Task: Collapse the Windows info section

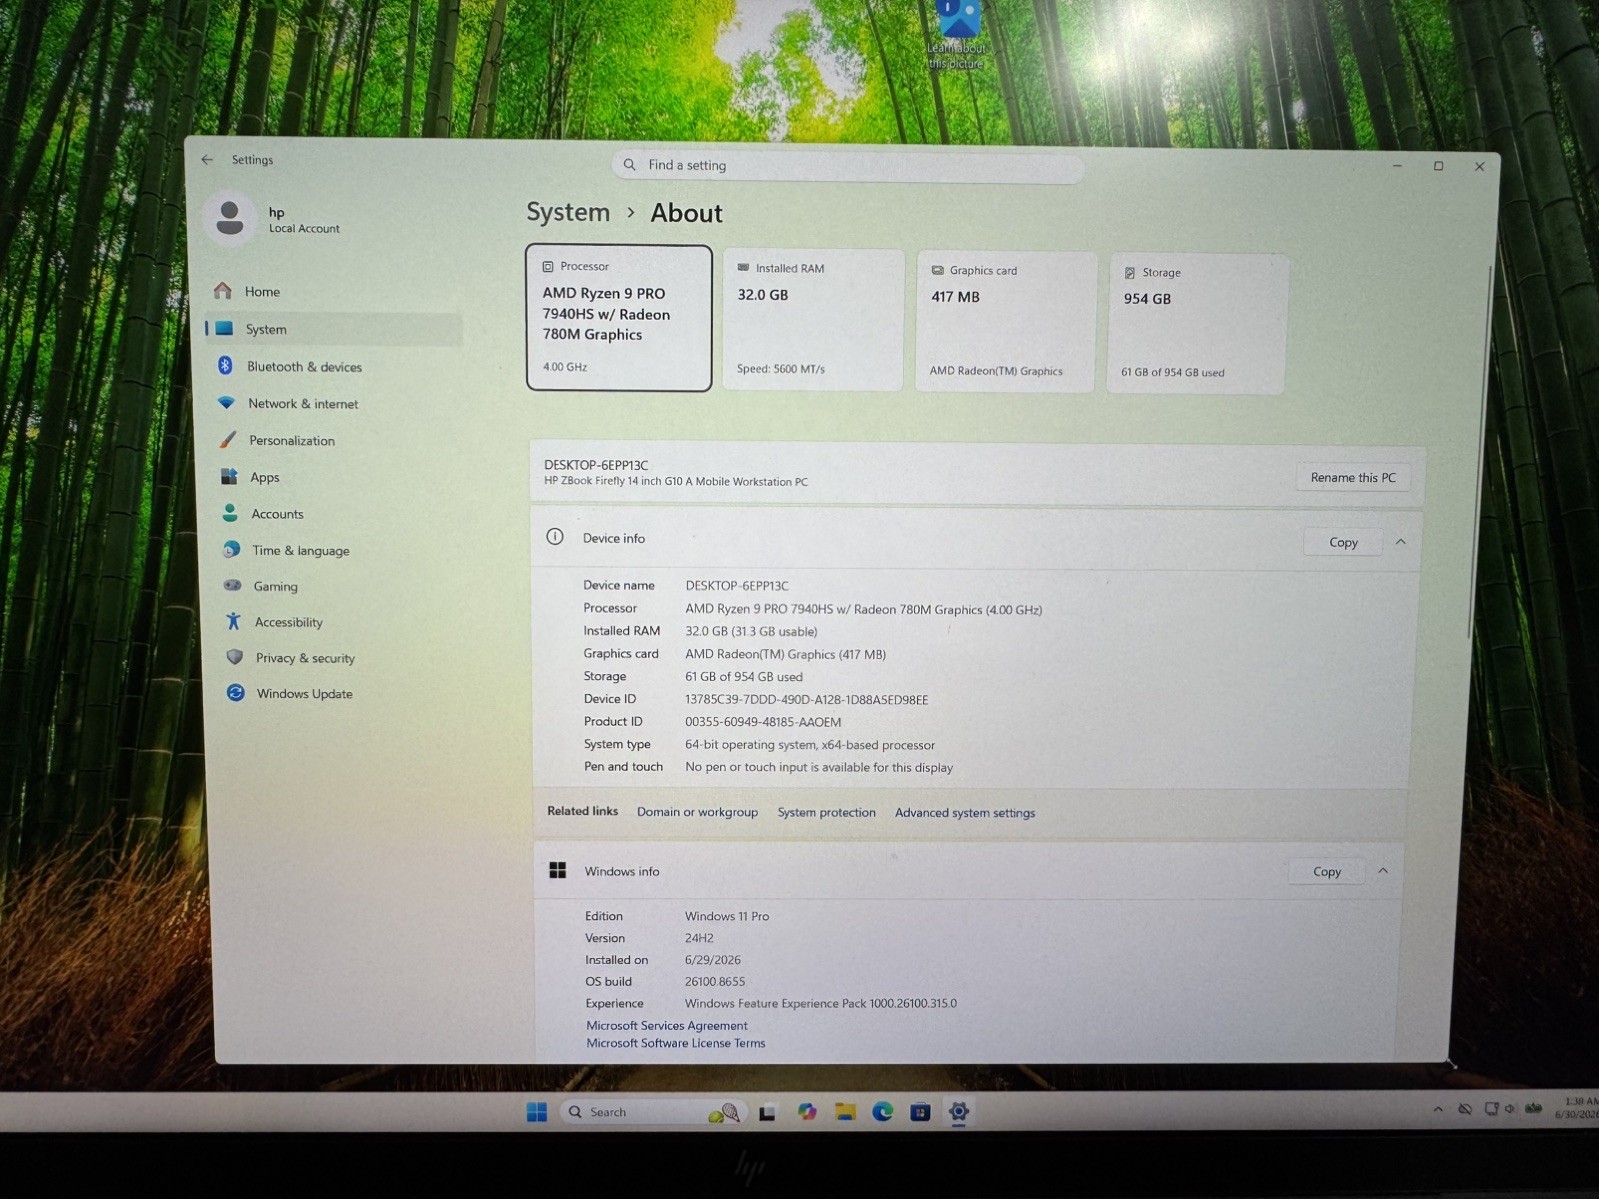Action: click(1383, 871)
